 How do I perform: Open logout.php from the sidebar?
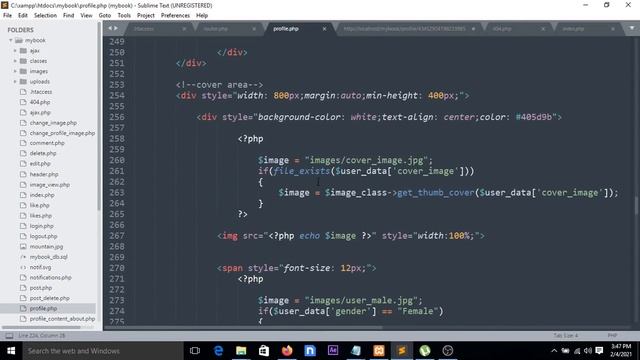pos(43,236)
